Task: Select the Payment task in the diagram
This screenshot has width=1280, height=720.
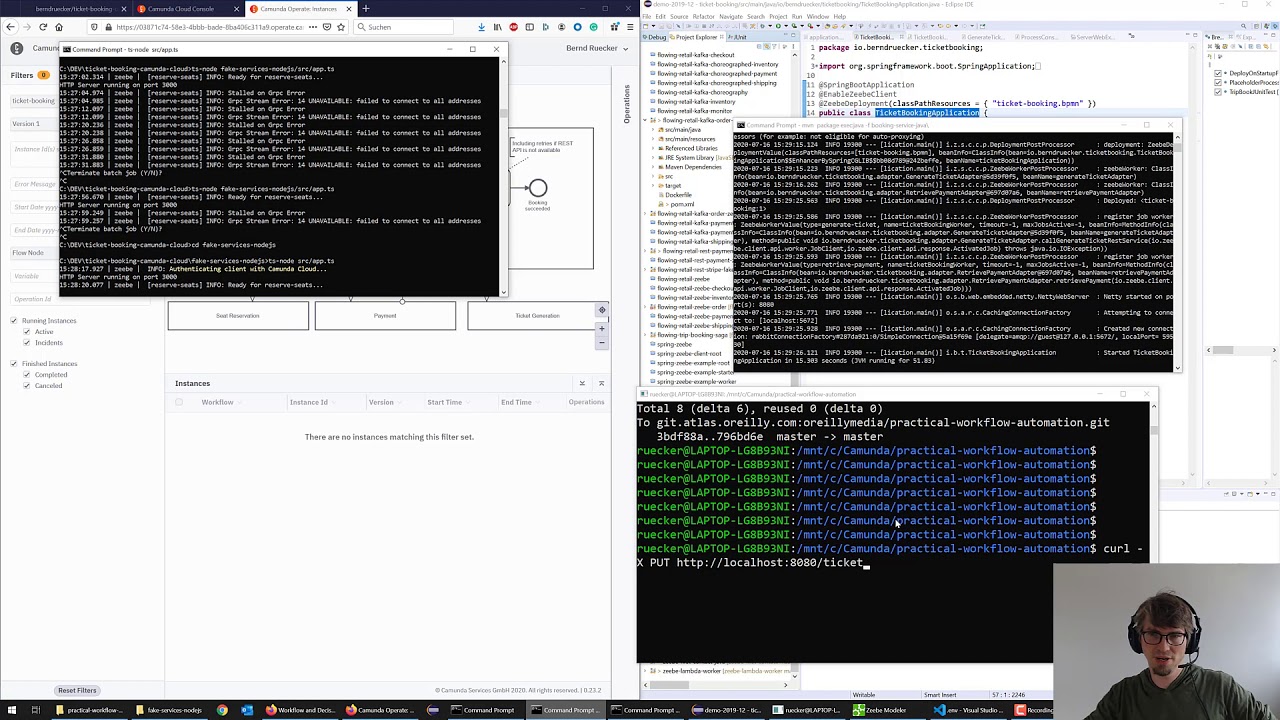Action: (385, 316)
